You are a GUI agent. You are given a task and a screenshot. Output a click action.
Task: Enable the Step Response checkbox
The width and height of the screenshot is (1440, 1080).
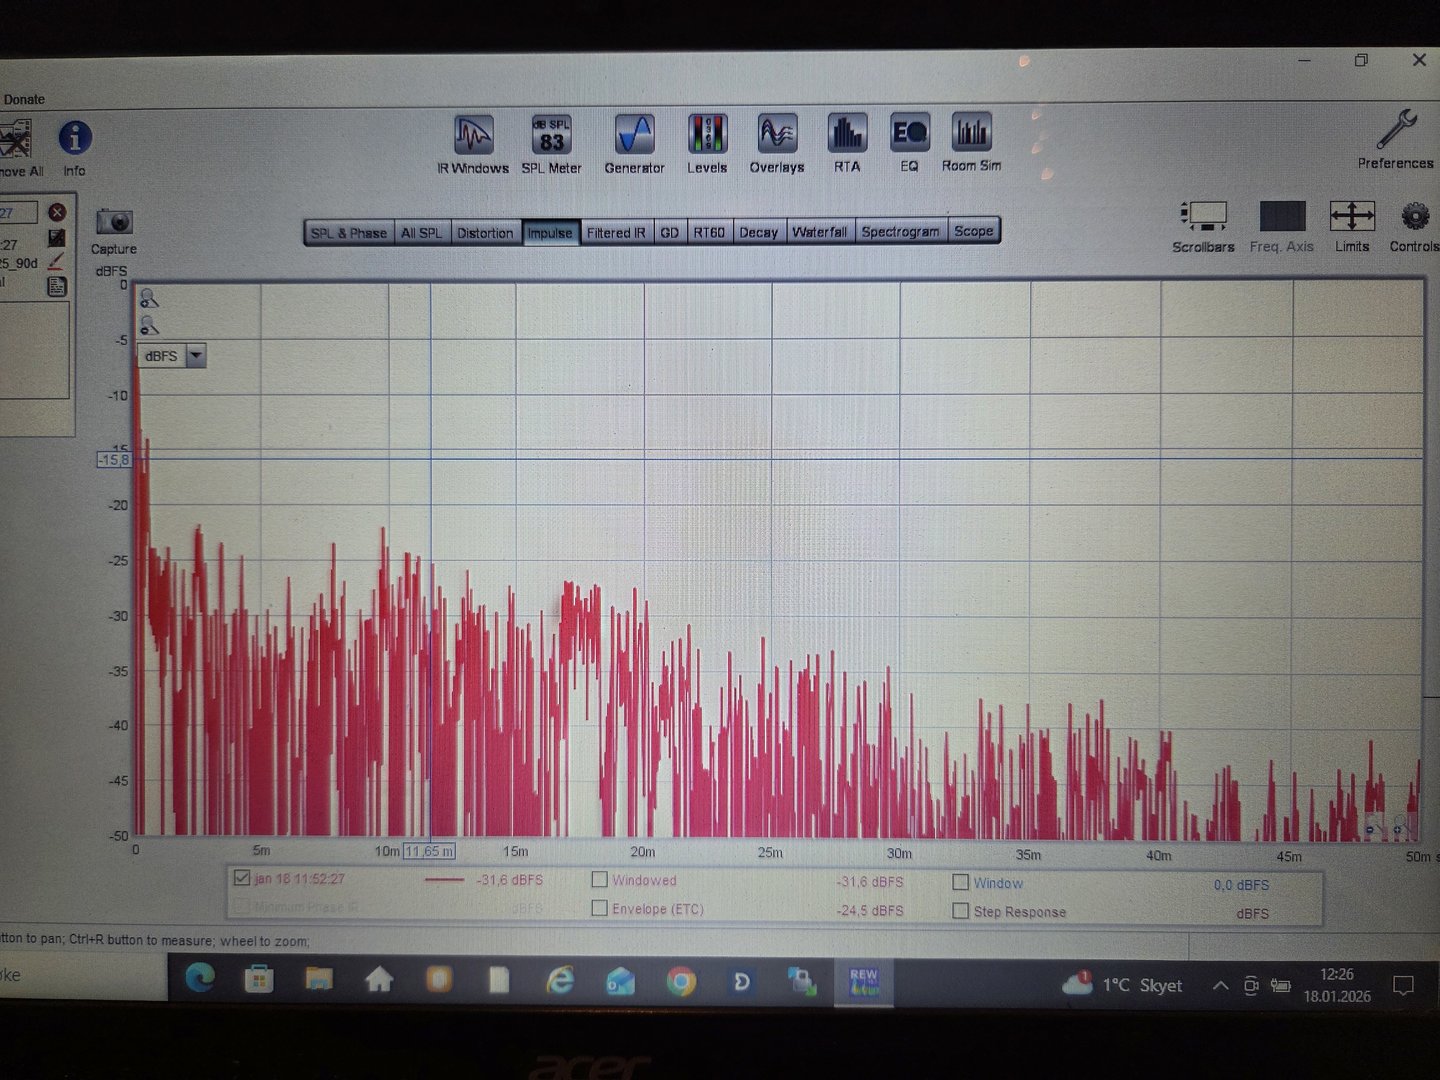pos(960,911)
